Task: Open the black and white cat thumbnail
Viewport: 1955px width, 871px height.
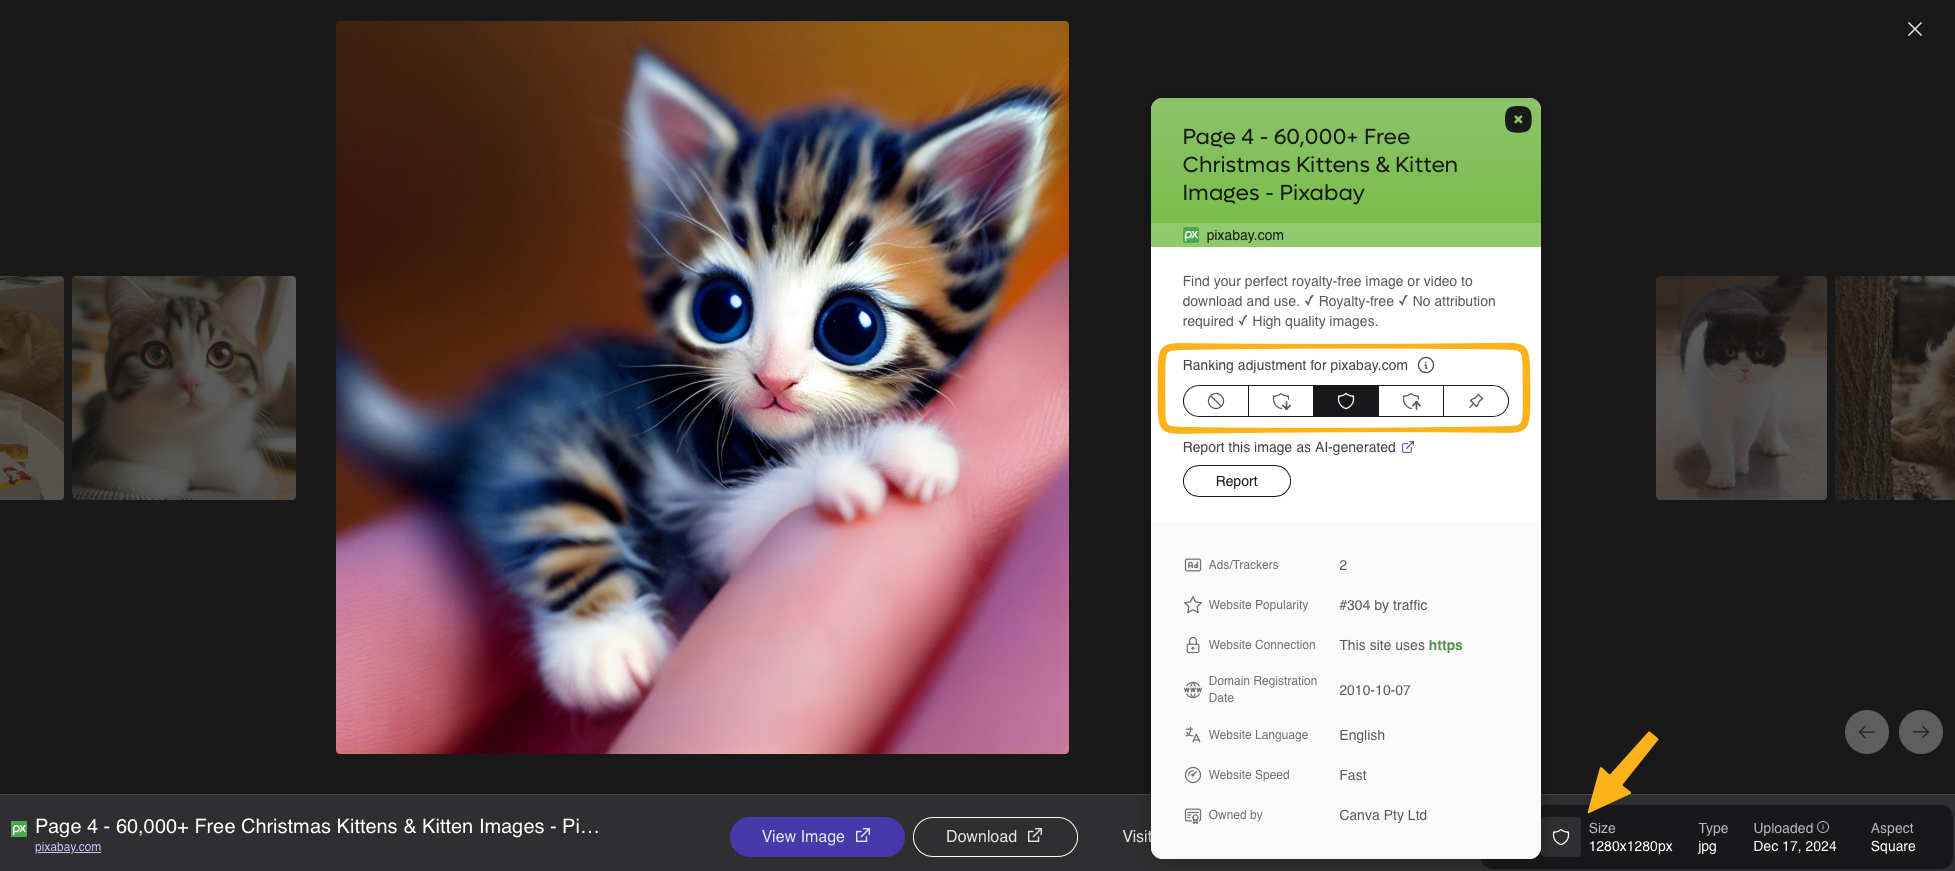Action: (1741, 388)
